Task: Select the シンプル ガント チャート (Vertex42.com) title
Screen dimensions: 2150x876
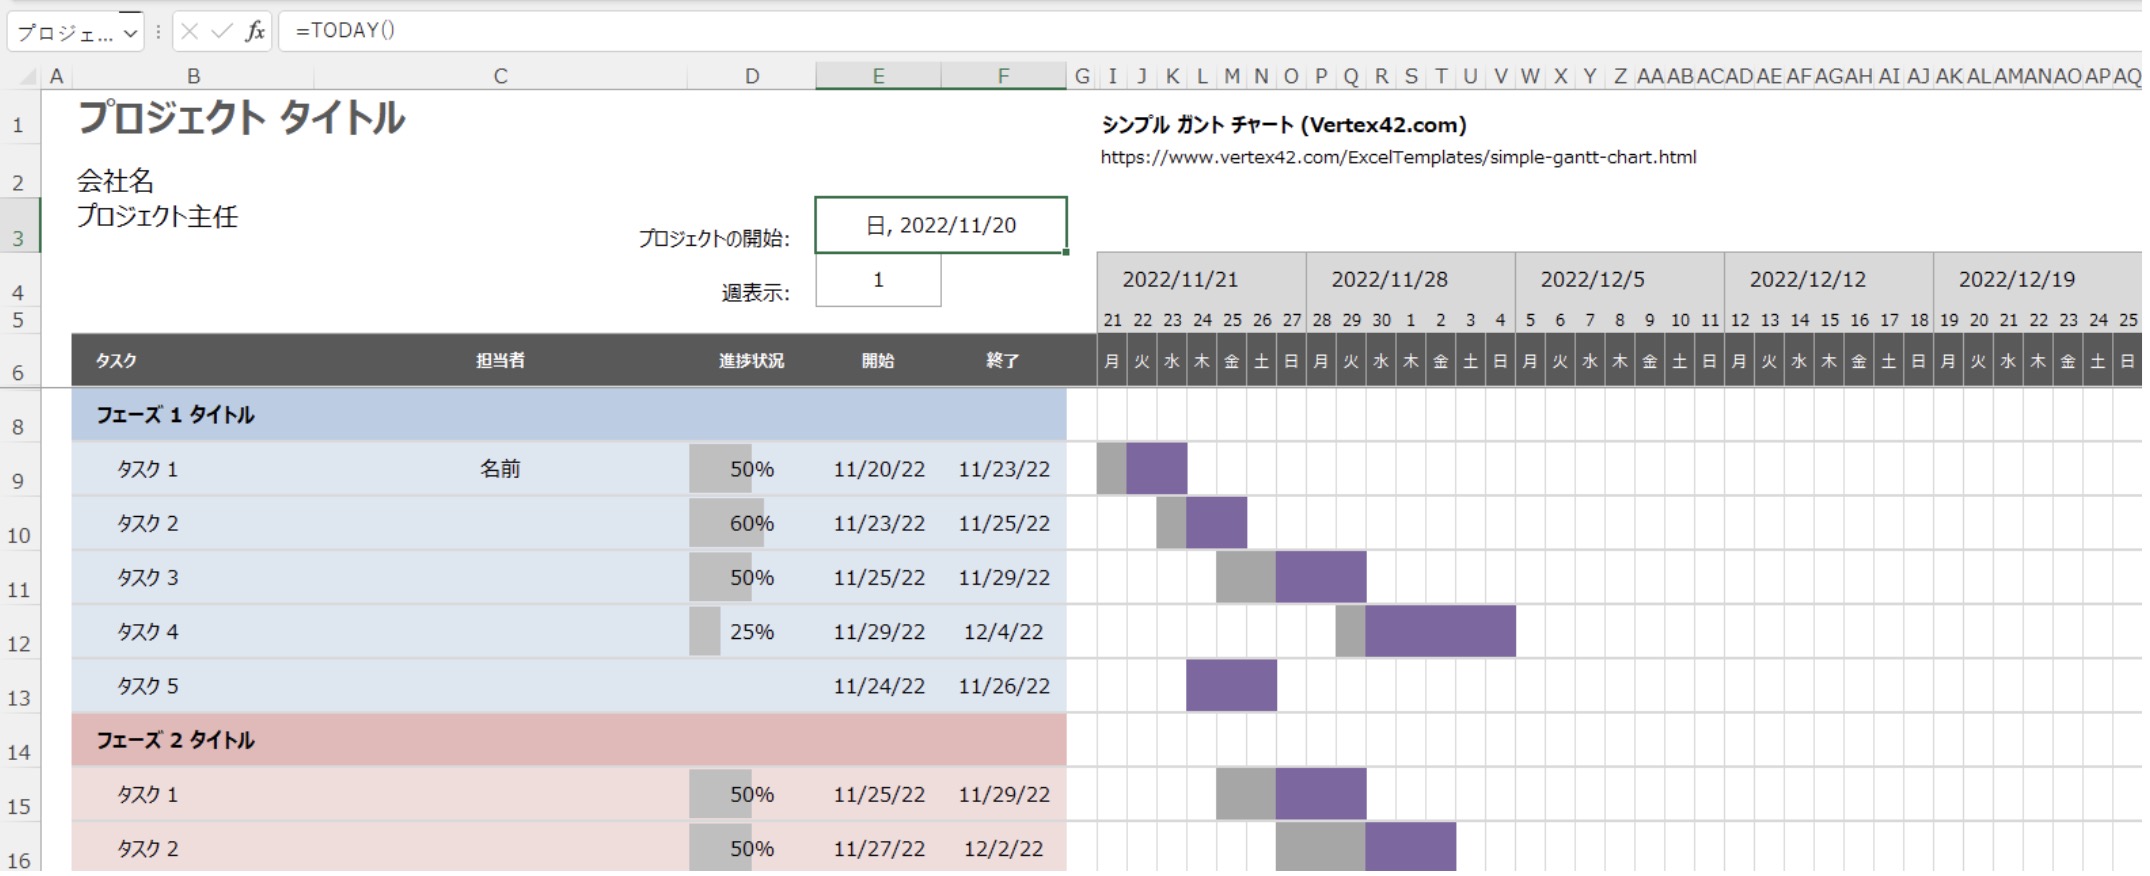Action: [x=1283, y=125]
